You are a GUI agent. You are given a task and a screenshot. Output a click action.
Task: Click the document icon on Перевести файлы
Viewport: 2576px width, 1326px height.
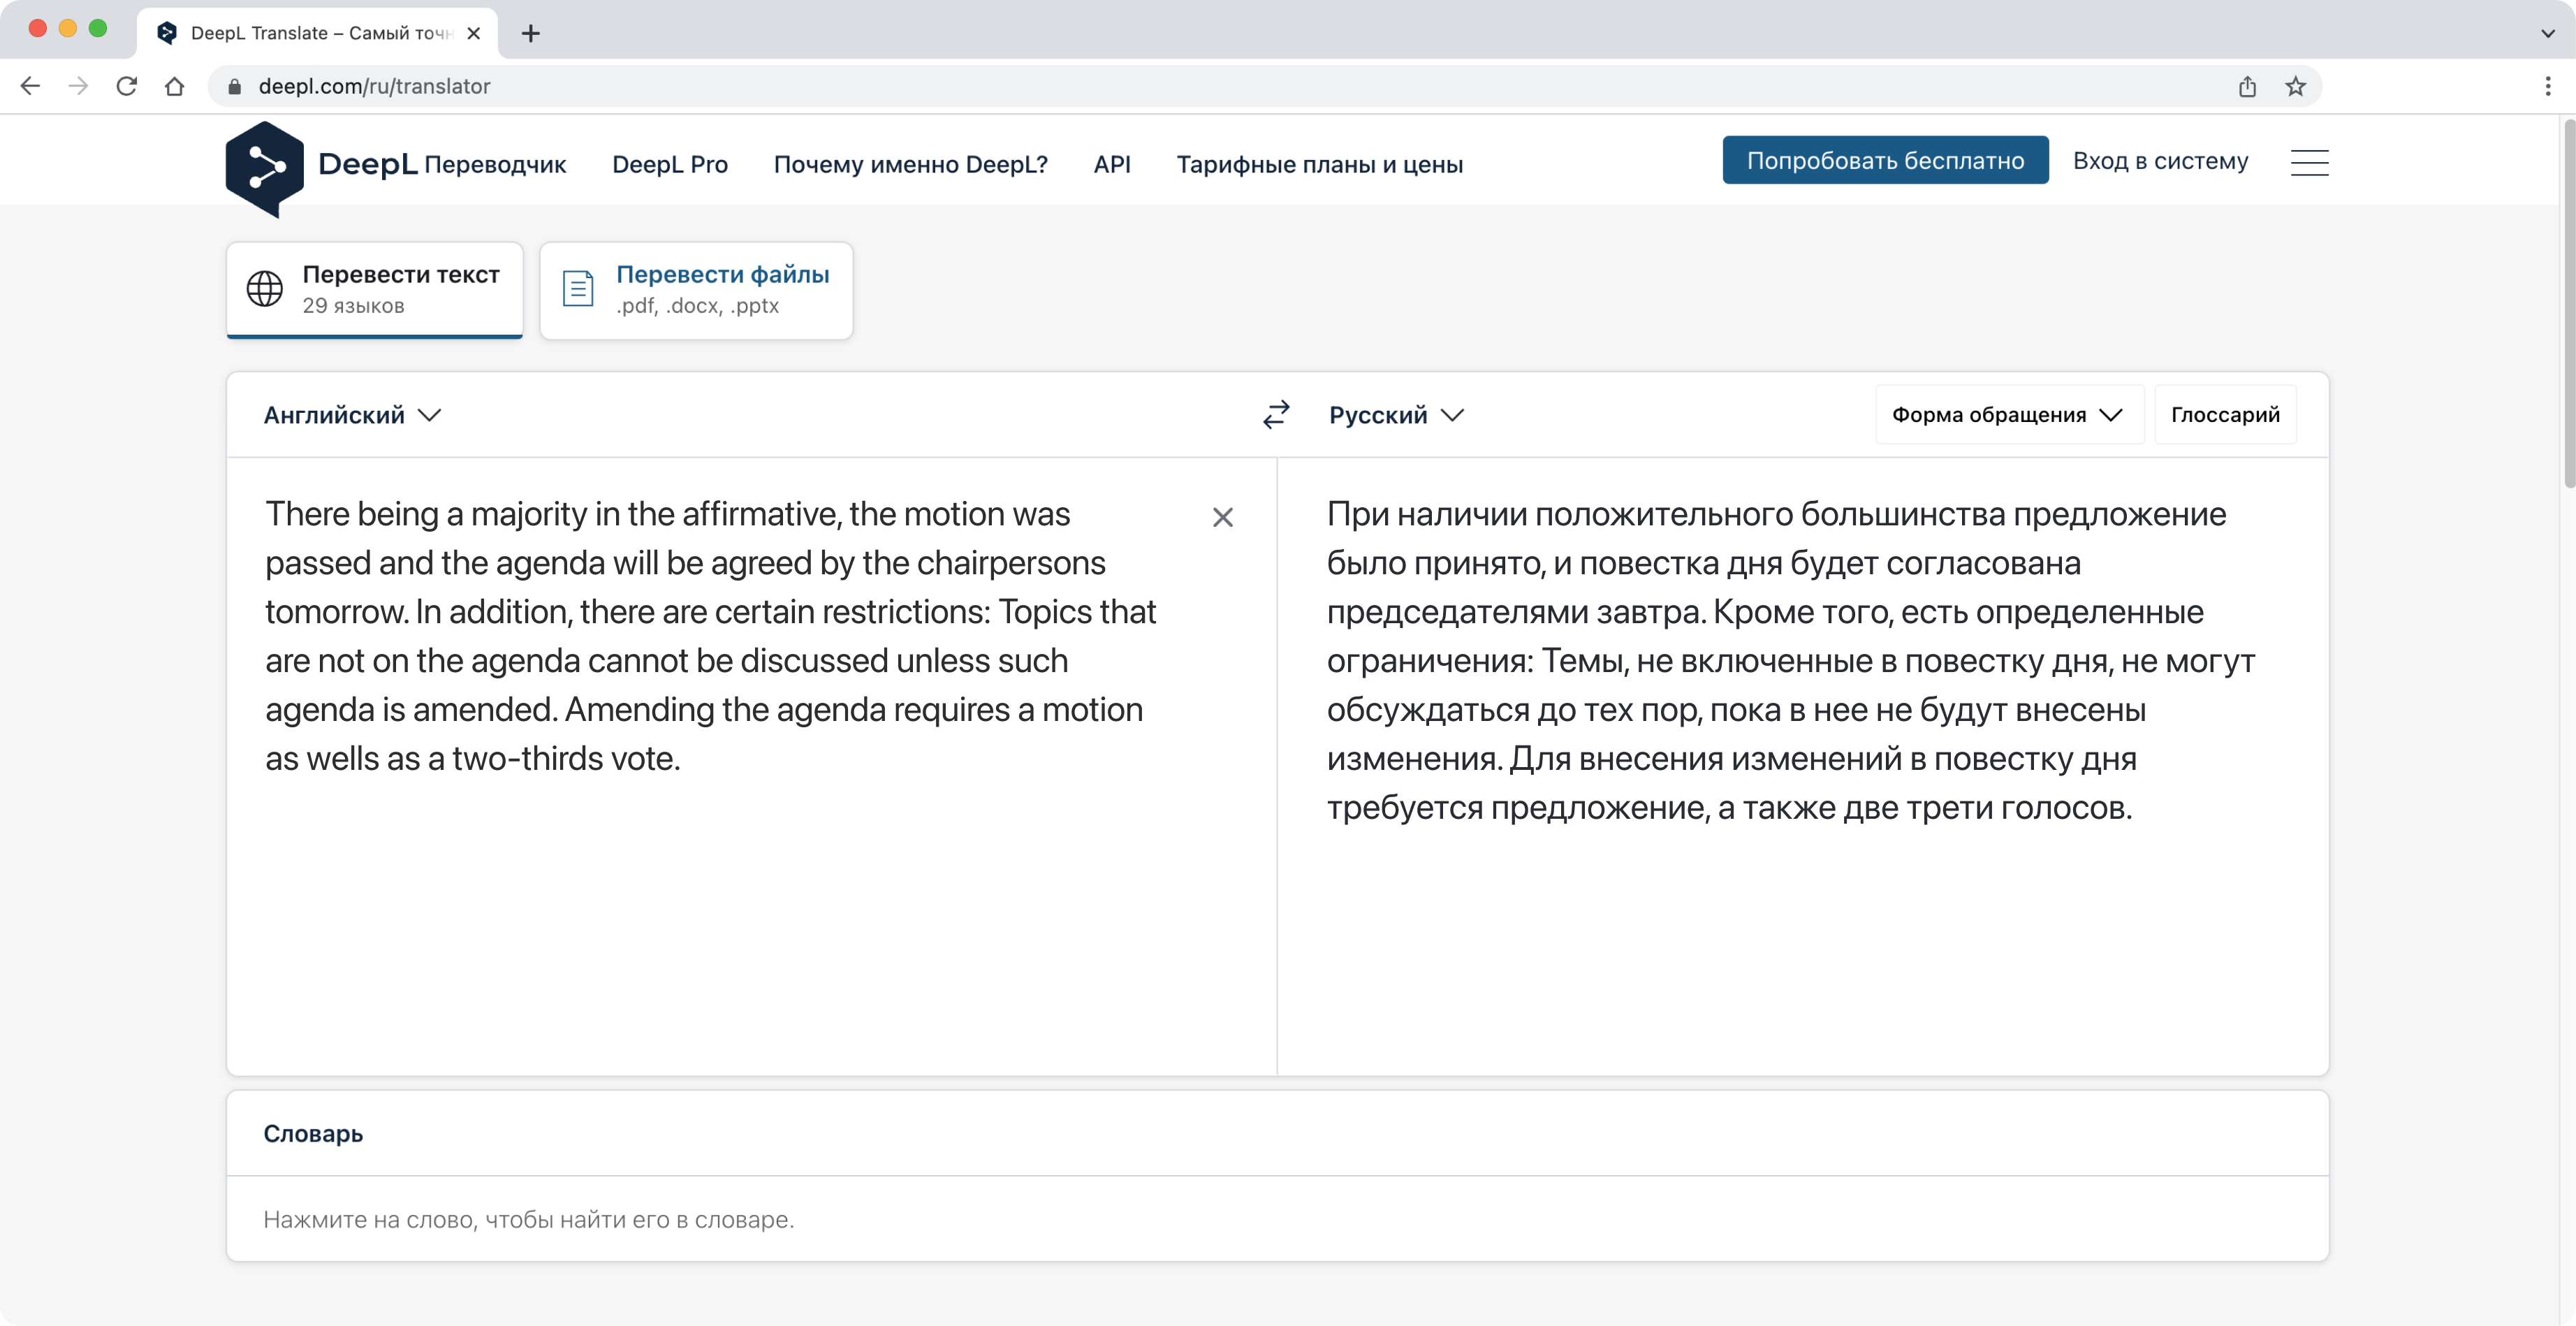point(578,289)
